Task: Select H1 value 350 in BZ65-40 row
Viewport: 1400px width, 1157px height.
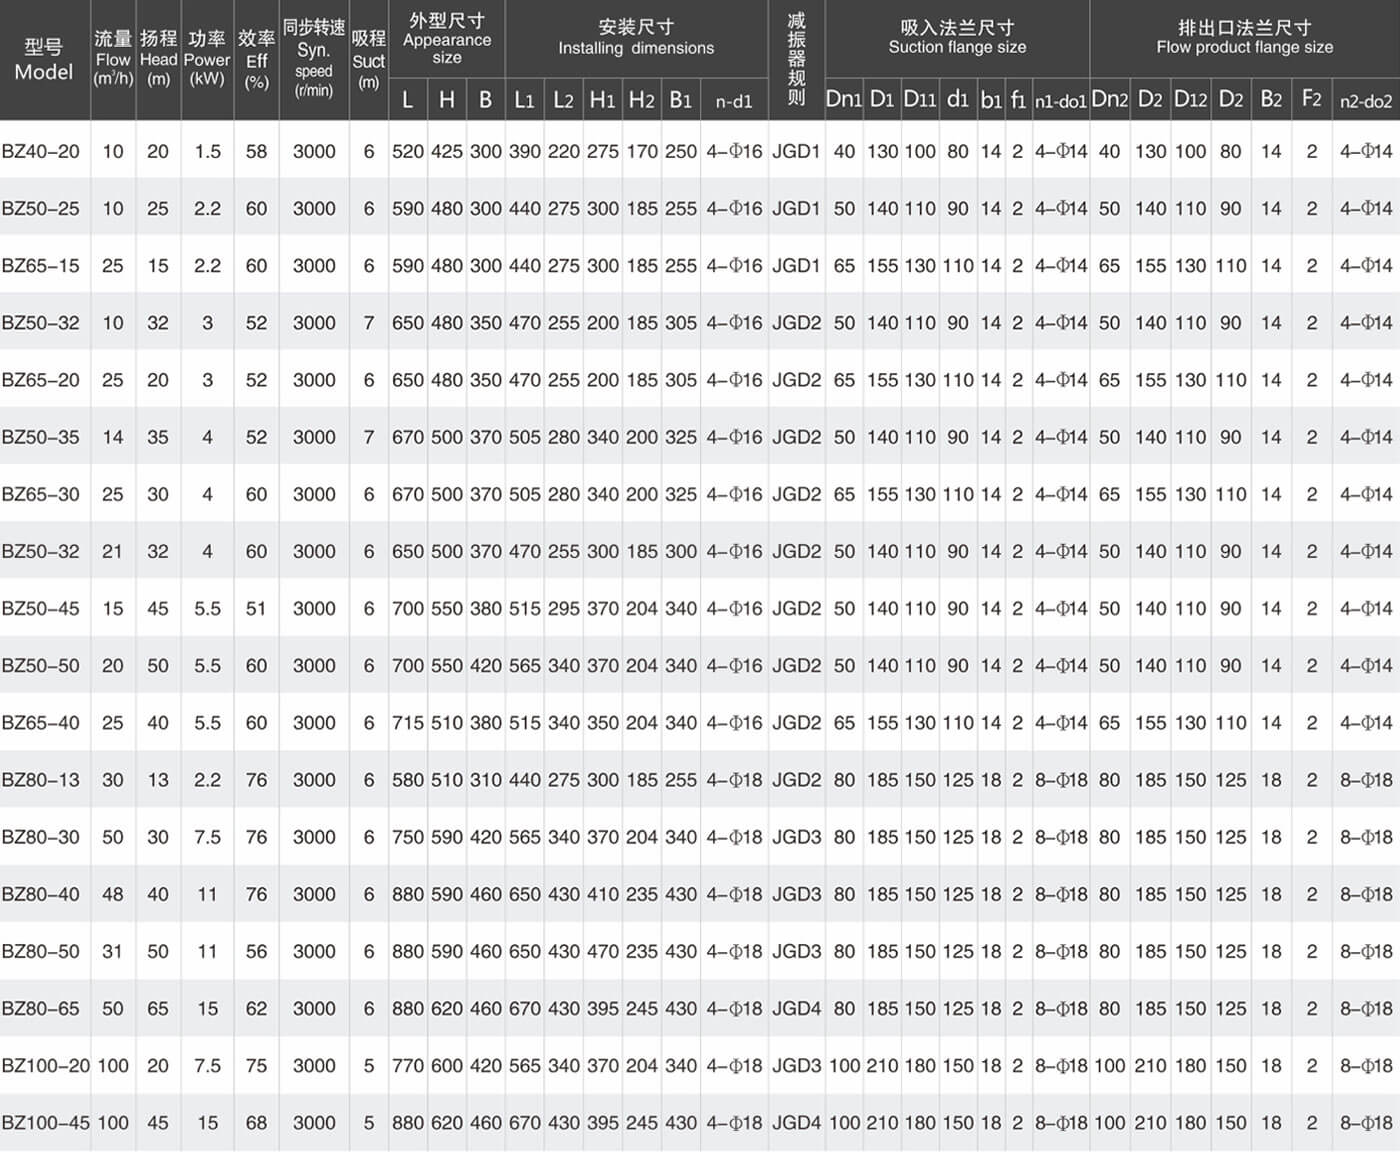Action: 602,721
